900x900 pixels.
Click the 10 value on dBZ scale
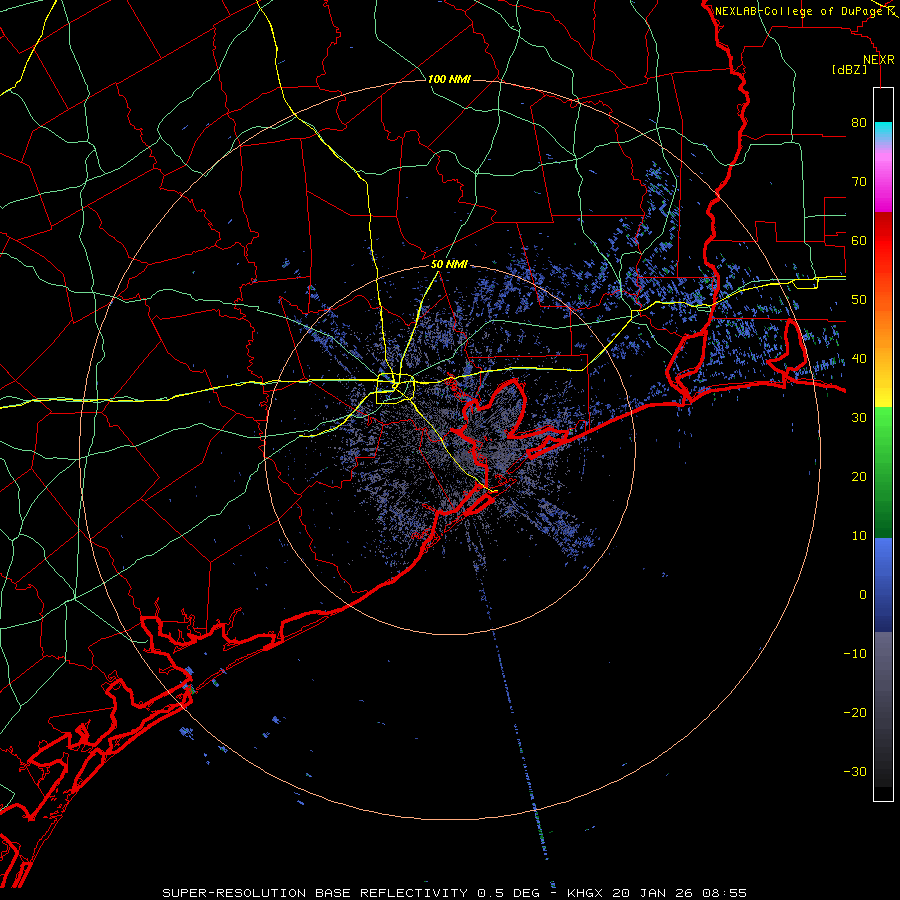(x=859, y=536)
